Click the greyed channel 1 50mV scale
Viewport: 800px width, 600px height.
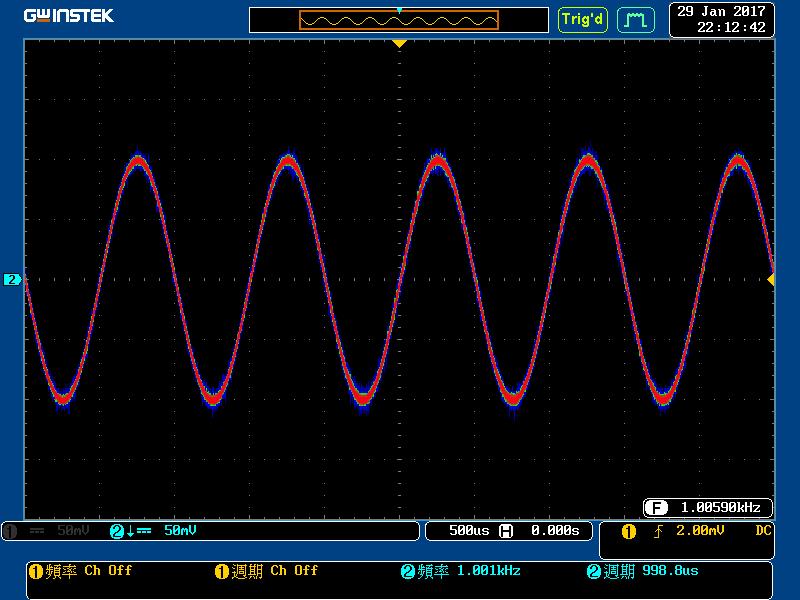[73, 531]
